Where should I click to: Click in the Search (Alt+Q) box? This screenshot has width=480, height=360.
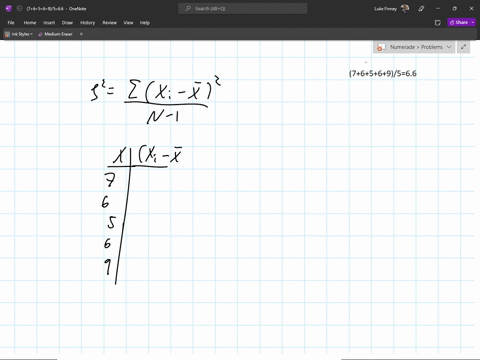243,9
